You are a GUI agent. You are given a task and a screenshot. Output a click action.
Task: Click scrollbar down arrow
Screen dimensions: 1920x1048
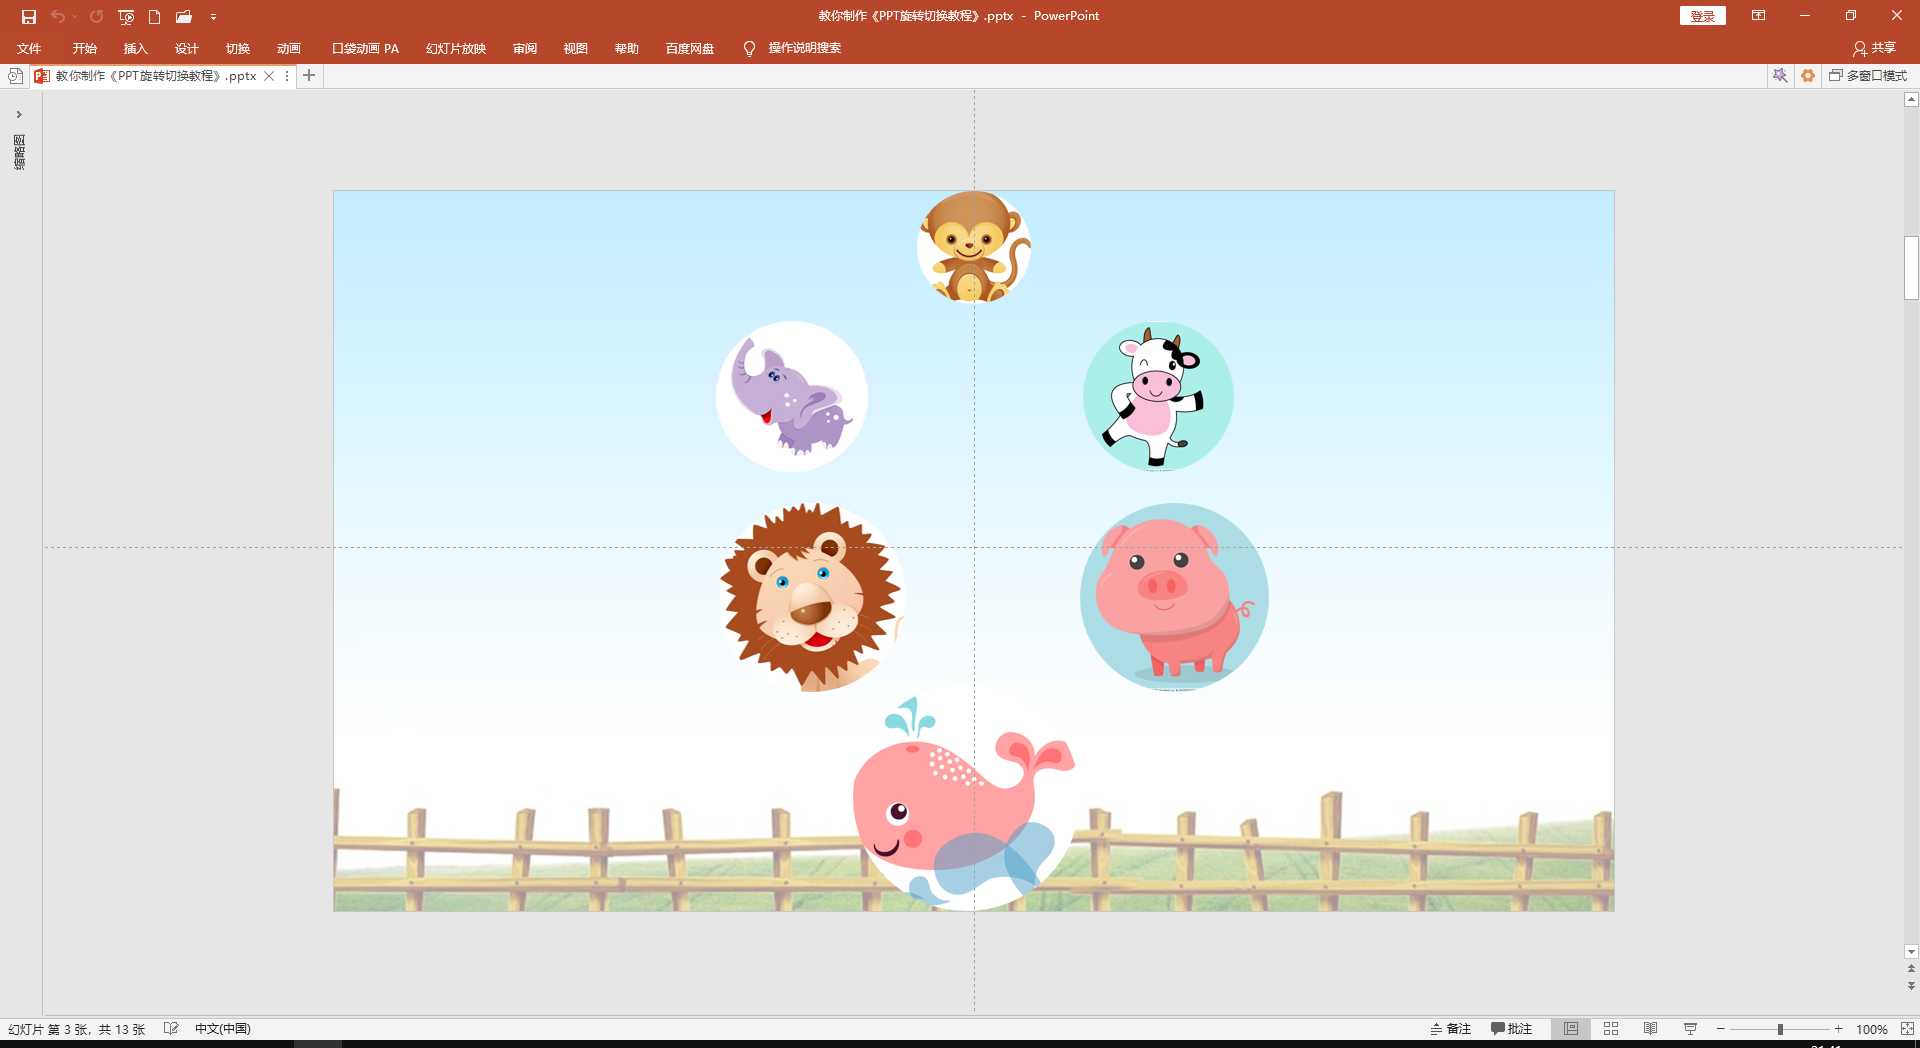click(1911, 952)
